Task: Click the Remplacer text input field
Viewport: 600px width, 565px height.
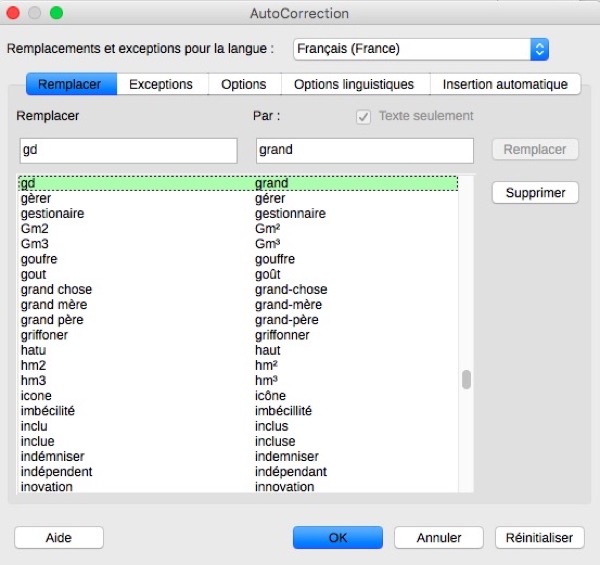Action: click(128, 150)
